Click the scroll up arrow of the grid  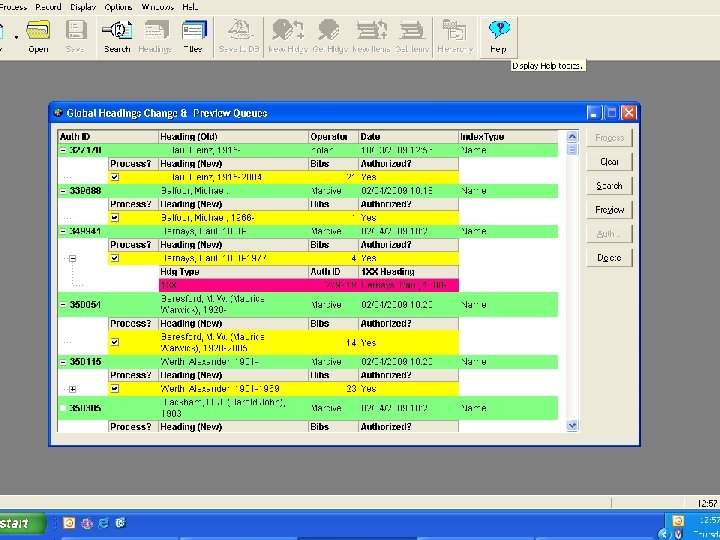[x=572, y=136]
